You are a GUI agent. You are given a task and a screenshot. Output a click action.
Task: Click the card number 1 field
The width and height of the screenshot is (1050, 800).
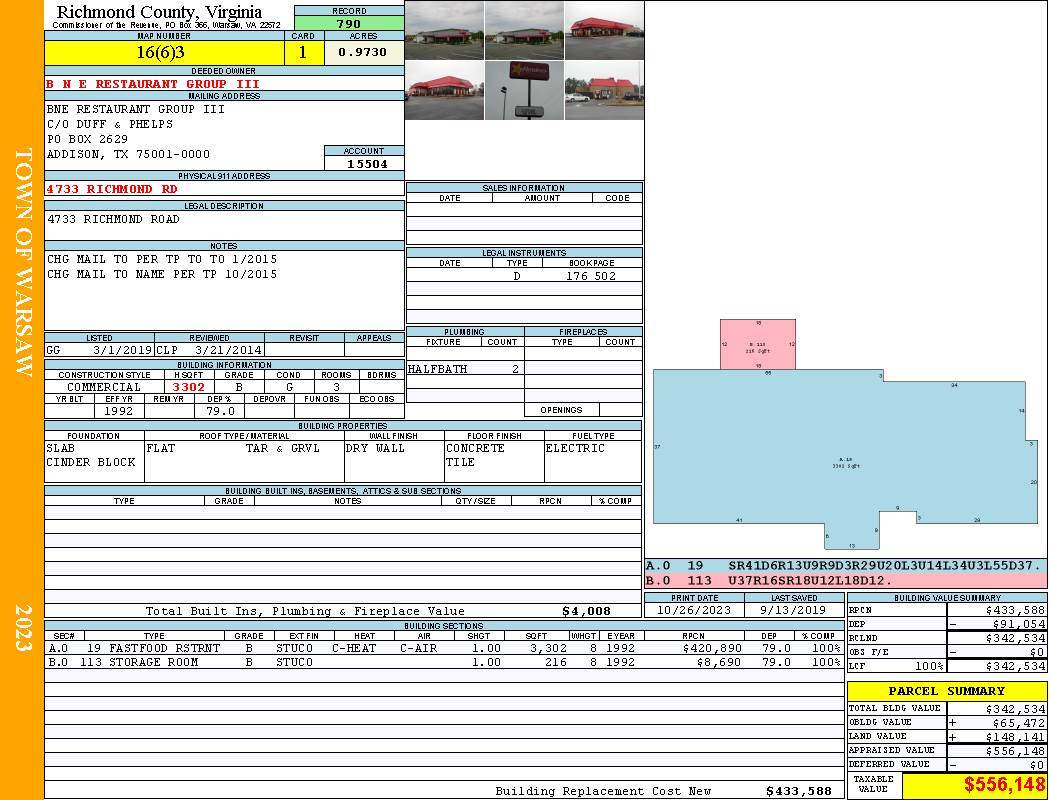(303, 52)
